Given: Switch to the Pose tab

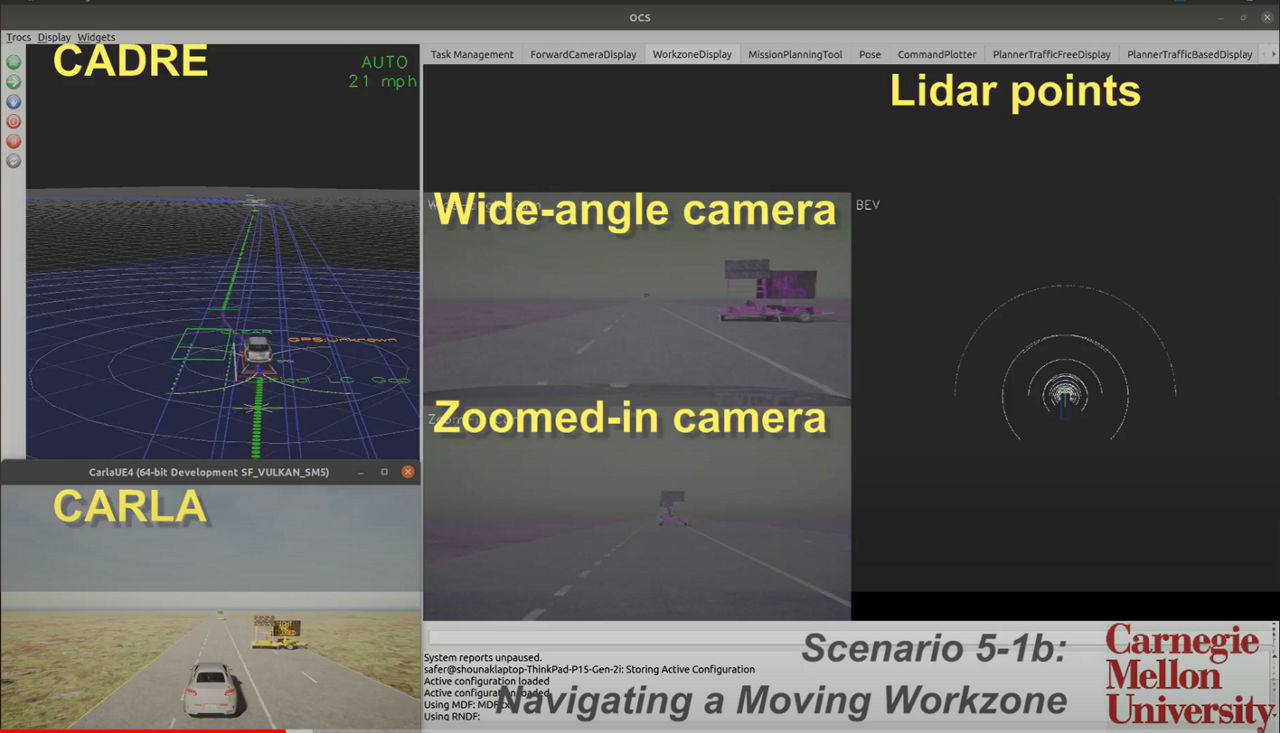Looking at the screenshot, I should (x=870, y=54).
